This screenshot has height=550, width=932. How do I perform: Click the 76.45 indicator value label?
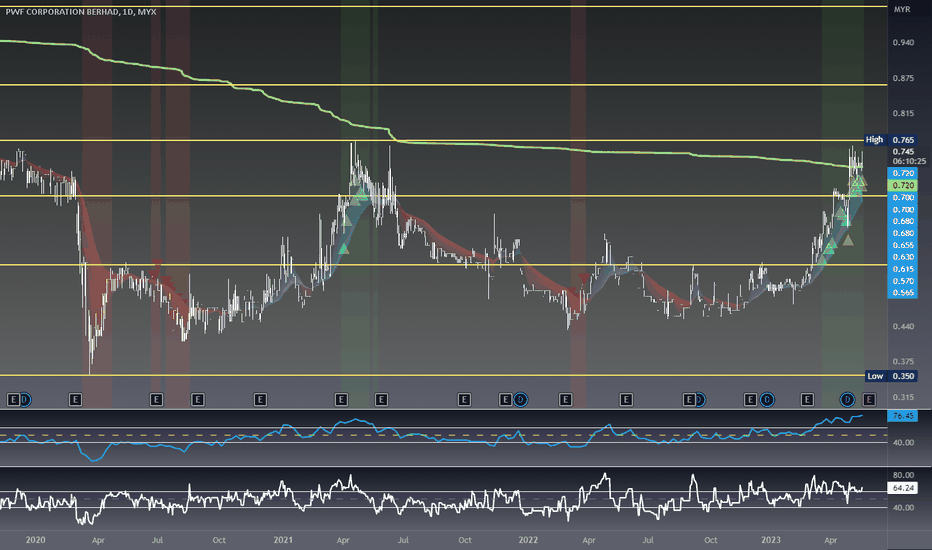click(902, 416)
